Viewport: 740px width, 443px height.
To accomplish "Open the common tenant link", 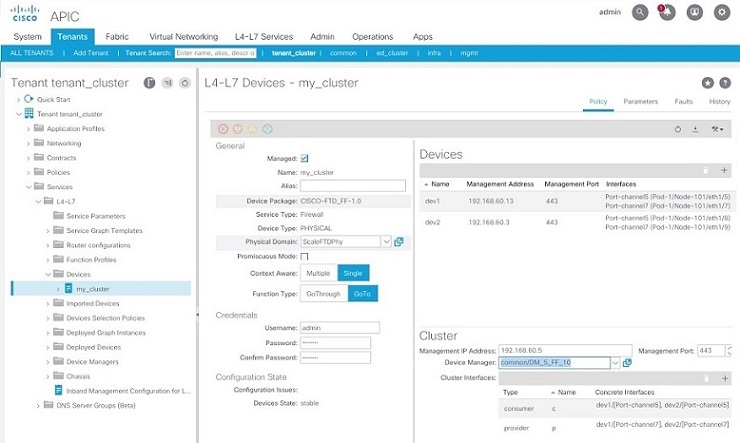I will [x=343, y=53].
